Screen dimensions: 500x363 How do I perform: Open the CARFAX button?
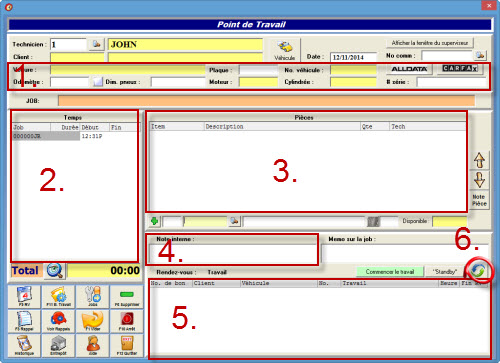pos(460,69)
